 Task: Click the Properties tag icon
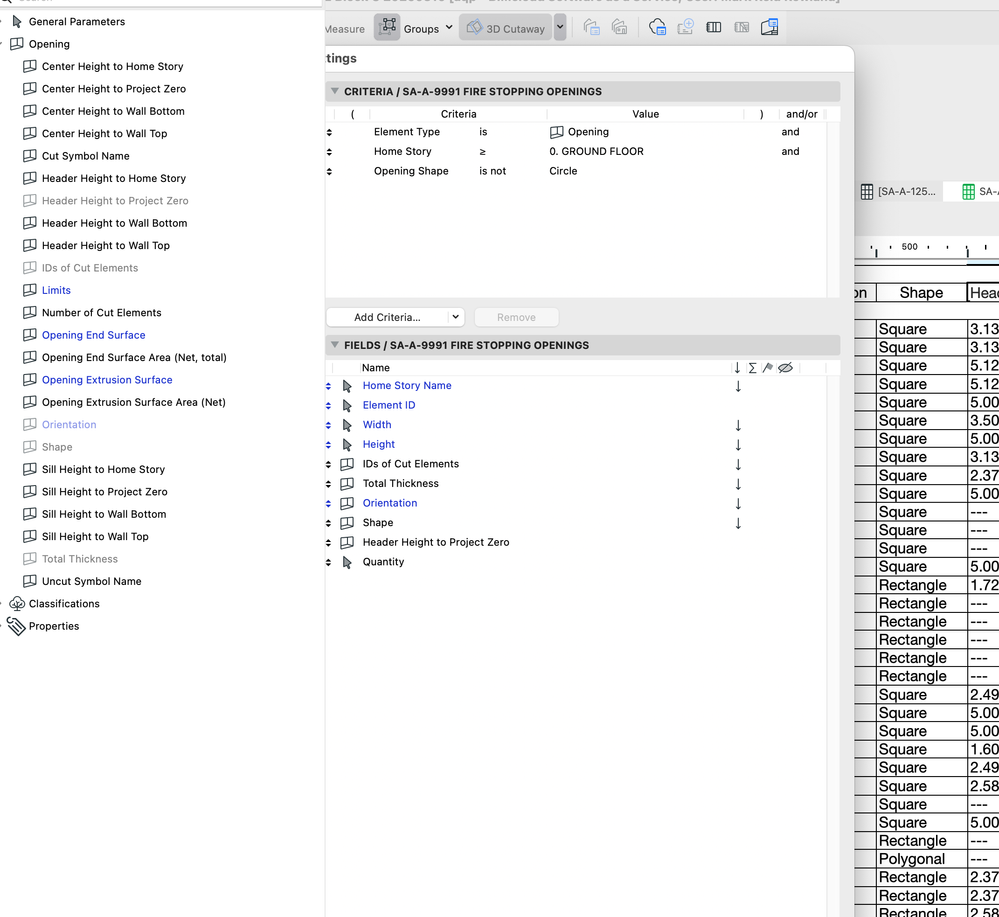pyautogui.click(x=16, y=626)
